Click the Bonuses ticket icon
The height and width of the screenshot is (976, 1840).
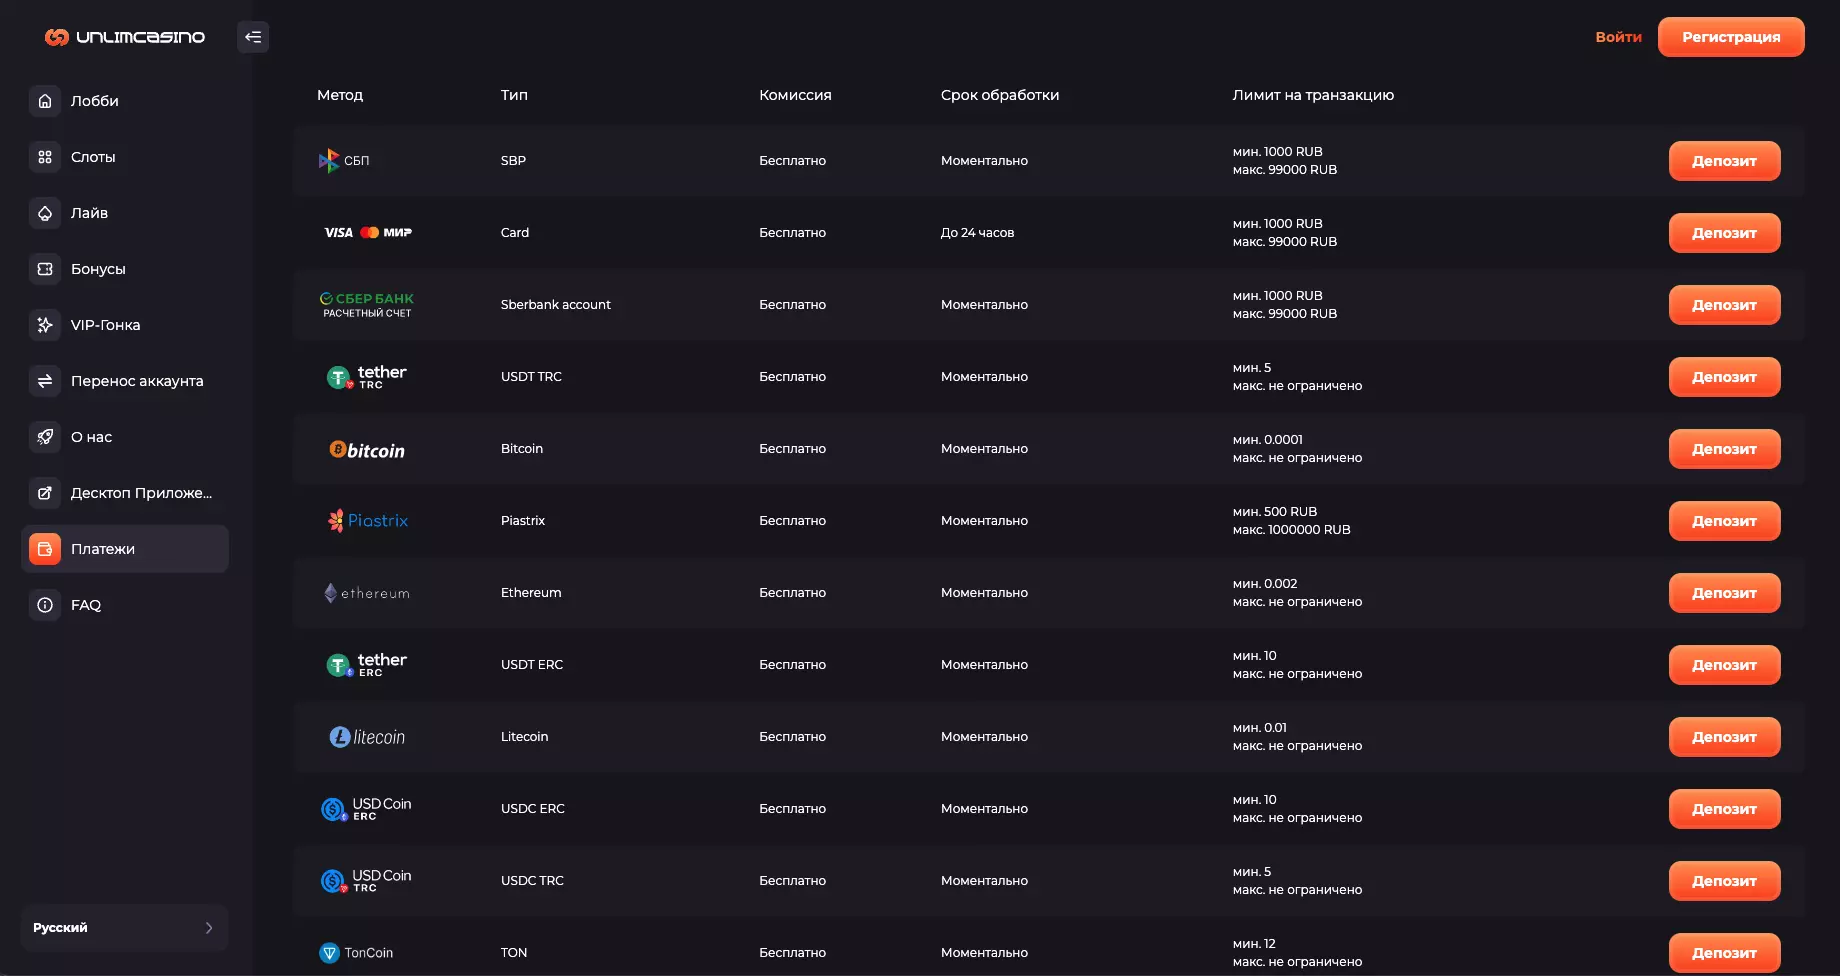45,269
